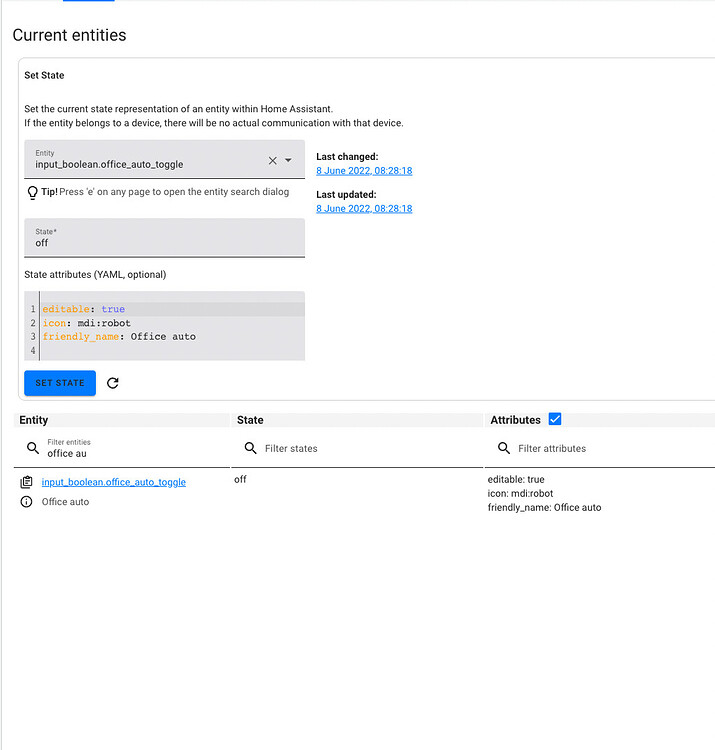The width and height of the screenshot is (715, 750).
Task: Open the input_boolean.office_auto_toggle entity link
Action: coord(113,482)
